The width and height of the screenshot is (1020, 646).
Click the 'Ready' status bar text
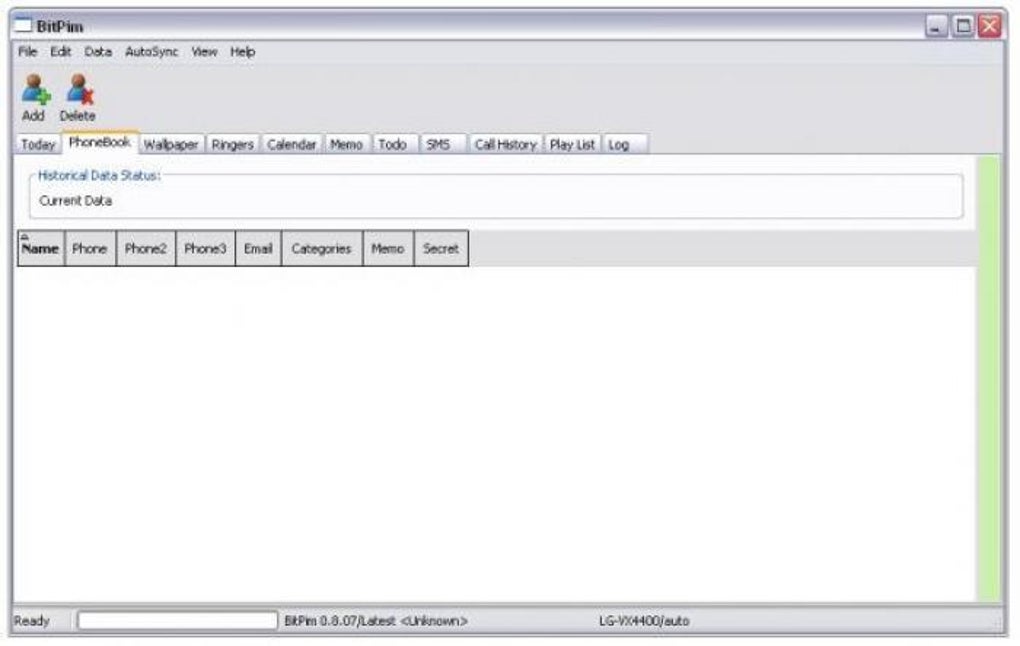pos(31,621)
